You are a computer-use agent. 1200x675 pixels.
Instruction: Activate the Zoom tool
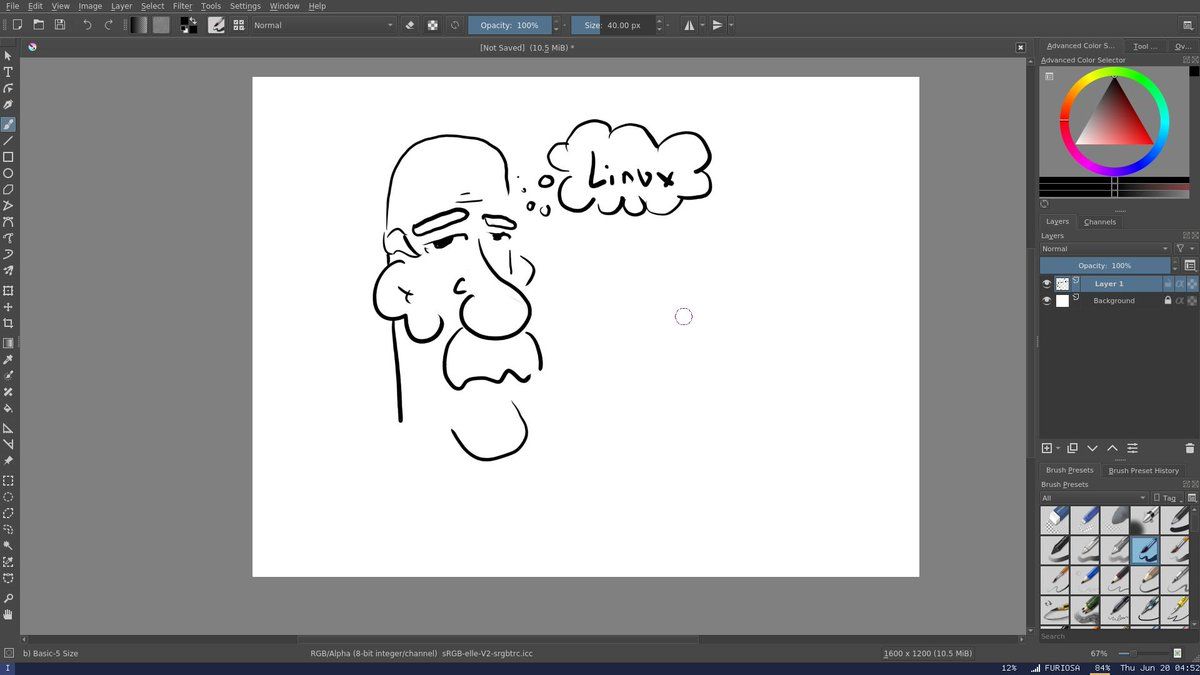click(8, 598)
